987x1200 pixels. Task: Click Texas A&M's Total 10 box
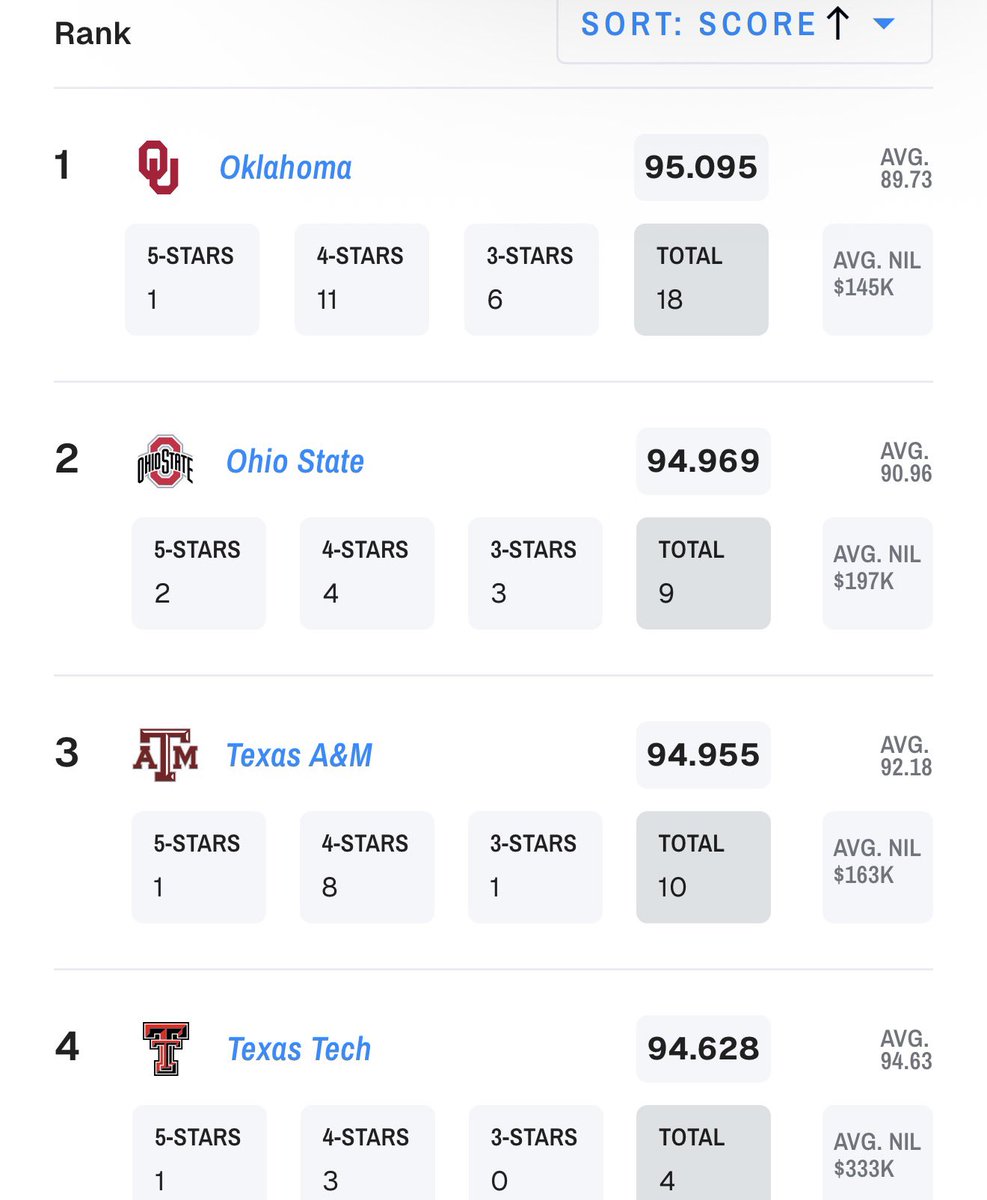click(703, 867)
